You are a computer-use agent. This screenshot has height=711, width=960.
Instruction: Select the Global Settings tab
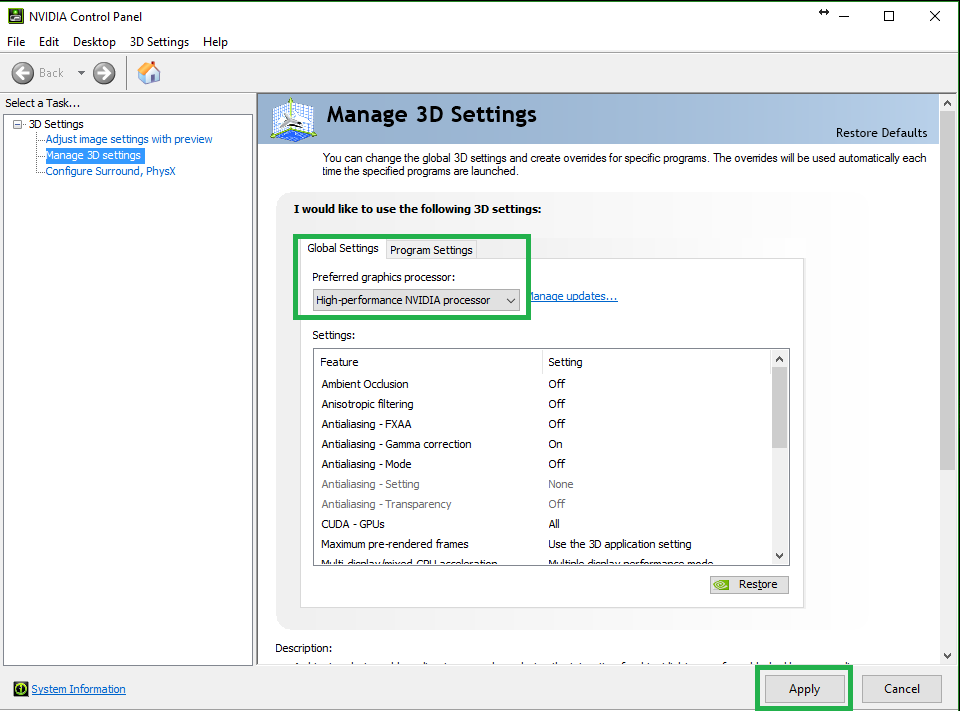343,248
